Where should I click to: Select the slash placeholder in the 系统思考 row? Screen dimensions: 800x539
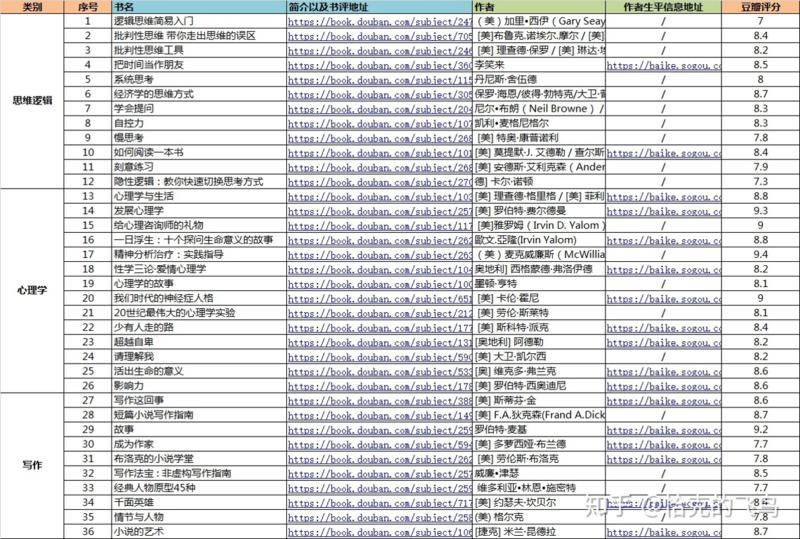pos(663,80)
